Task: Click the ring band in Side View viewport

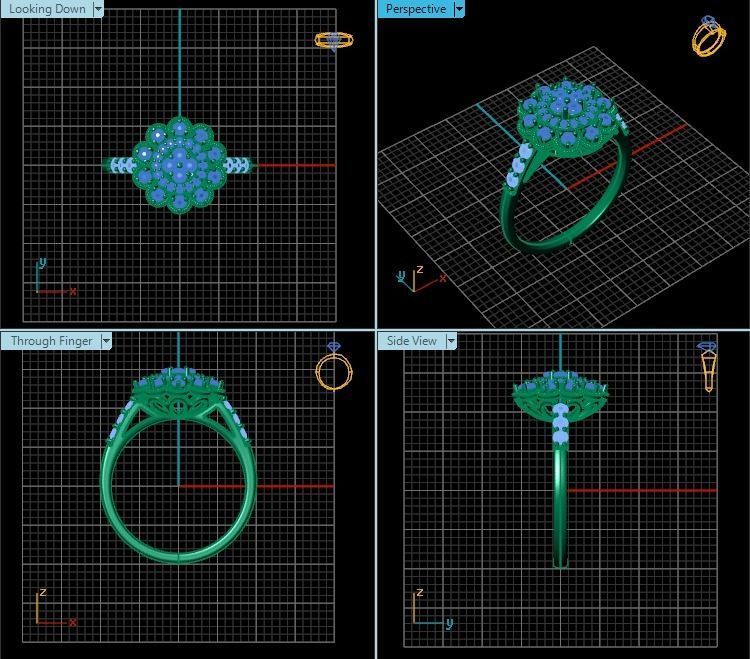Action: coord(561,507)
